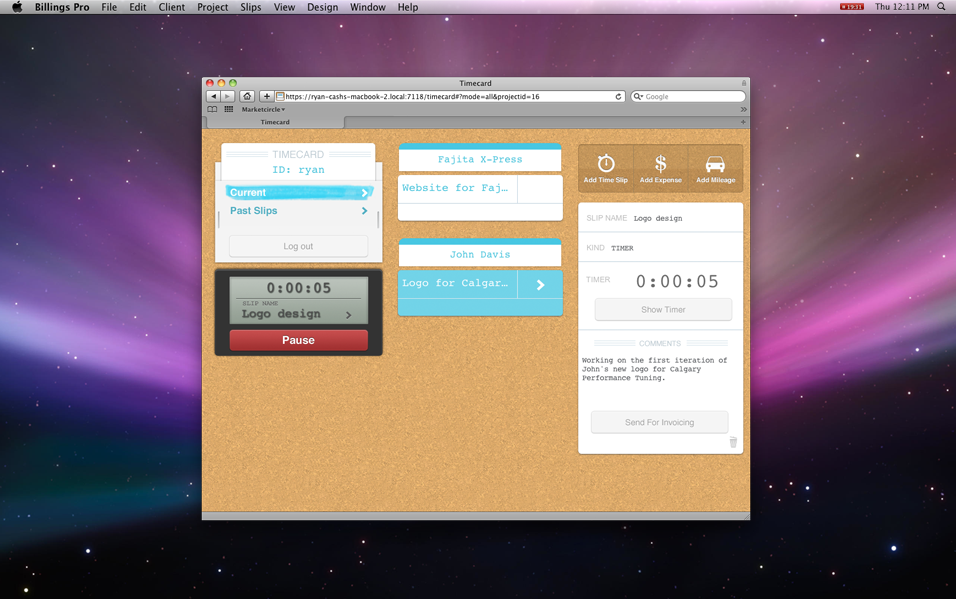956x599 pixels.
Task: Click the KIND value TIMER
Action: coord(622,248)
